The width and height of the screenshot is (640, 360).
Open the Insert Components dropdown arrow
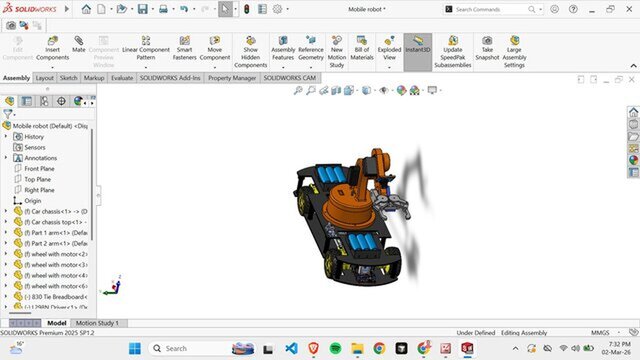tap(52, 67)
